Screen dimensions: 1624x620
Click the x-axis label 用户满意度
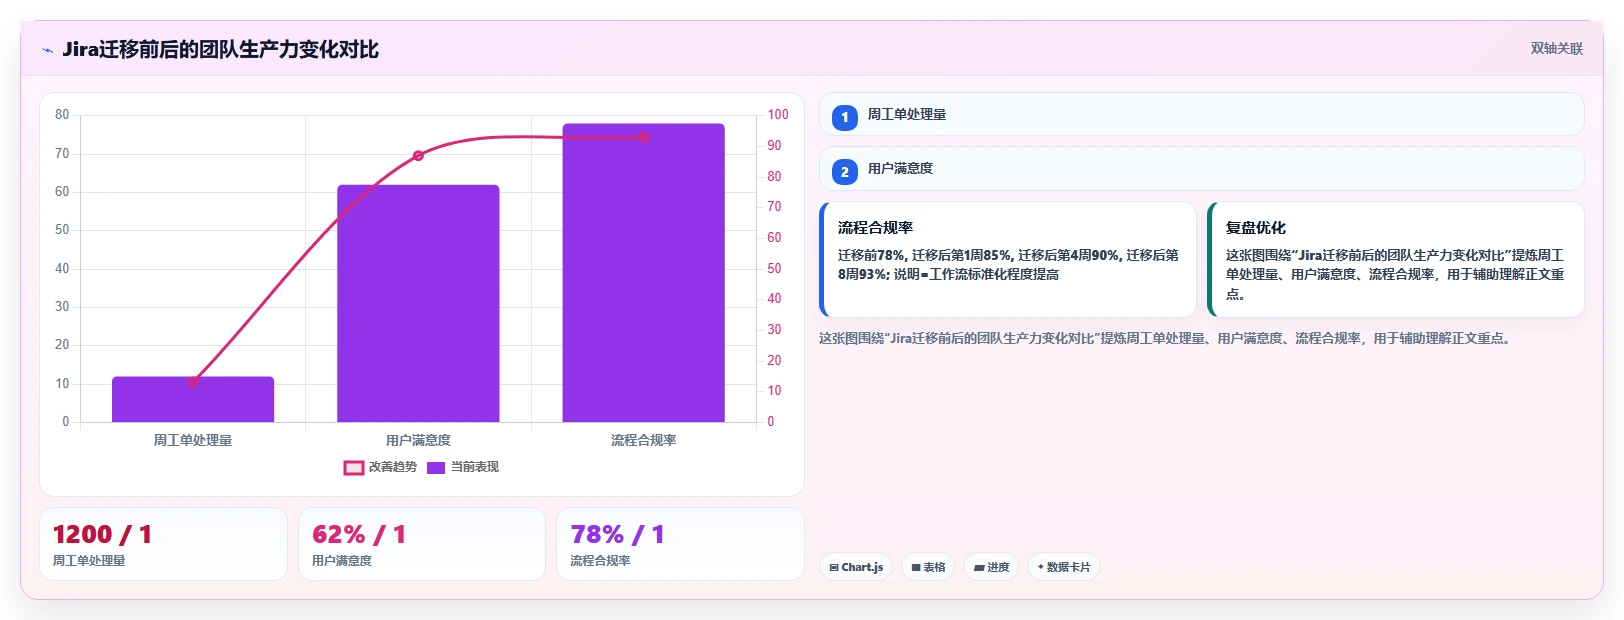click(x=418, y=440)
